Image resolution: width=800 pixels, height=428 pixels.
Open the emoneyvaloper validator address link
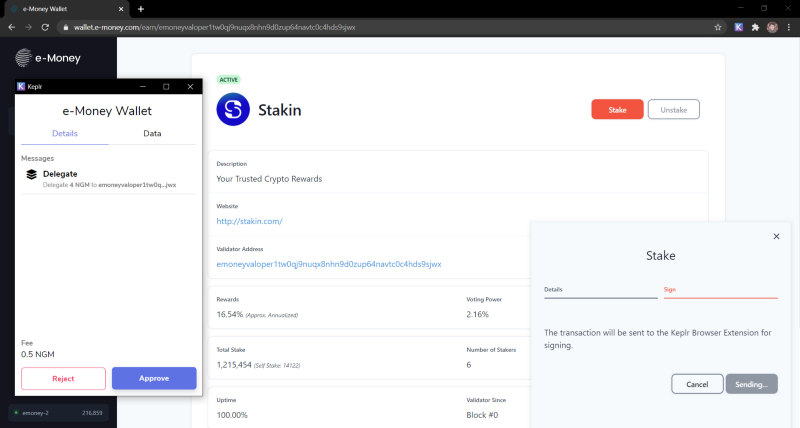329,264
